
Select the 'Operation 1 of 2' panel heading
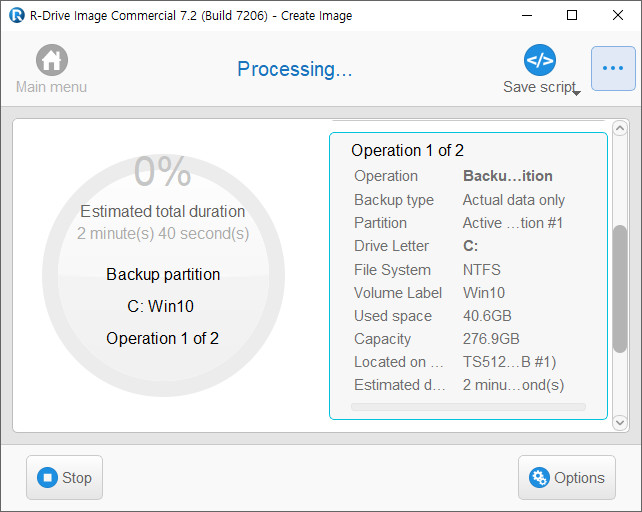[407, 150]
